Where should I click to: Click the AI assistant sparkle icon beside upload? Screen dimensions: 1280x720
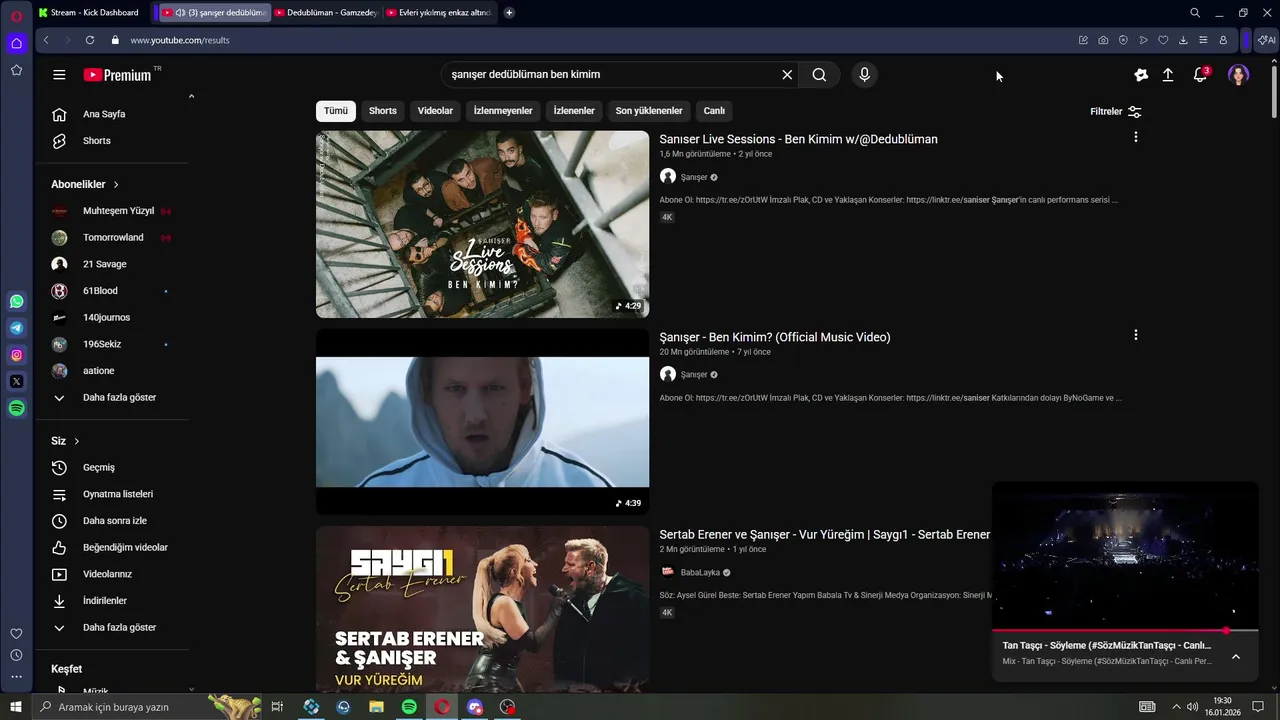coord(1141,75)
